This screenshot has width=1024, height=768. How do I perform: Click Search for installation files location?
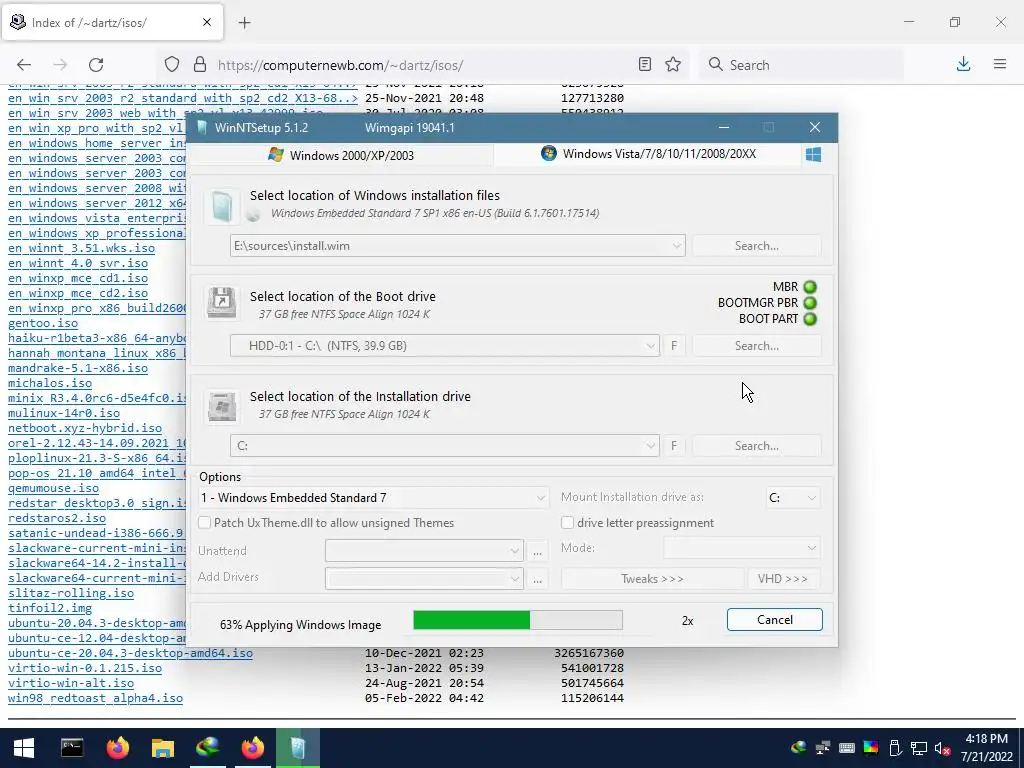click(x=756, y=246)
